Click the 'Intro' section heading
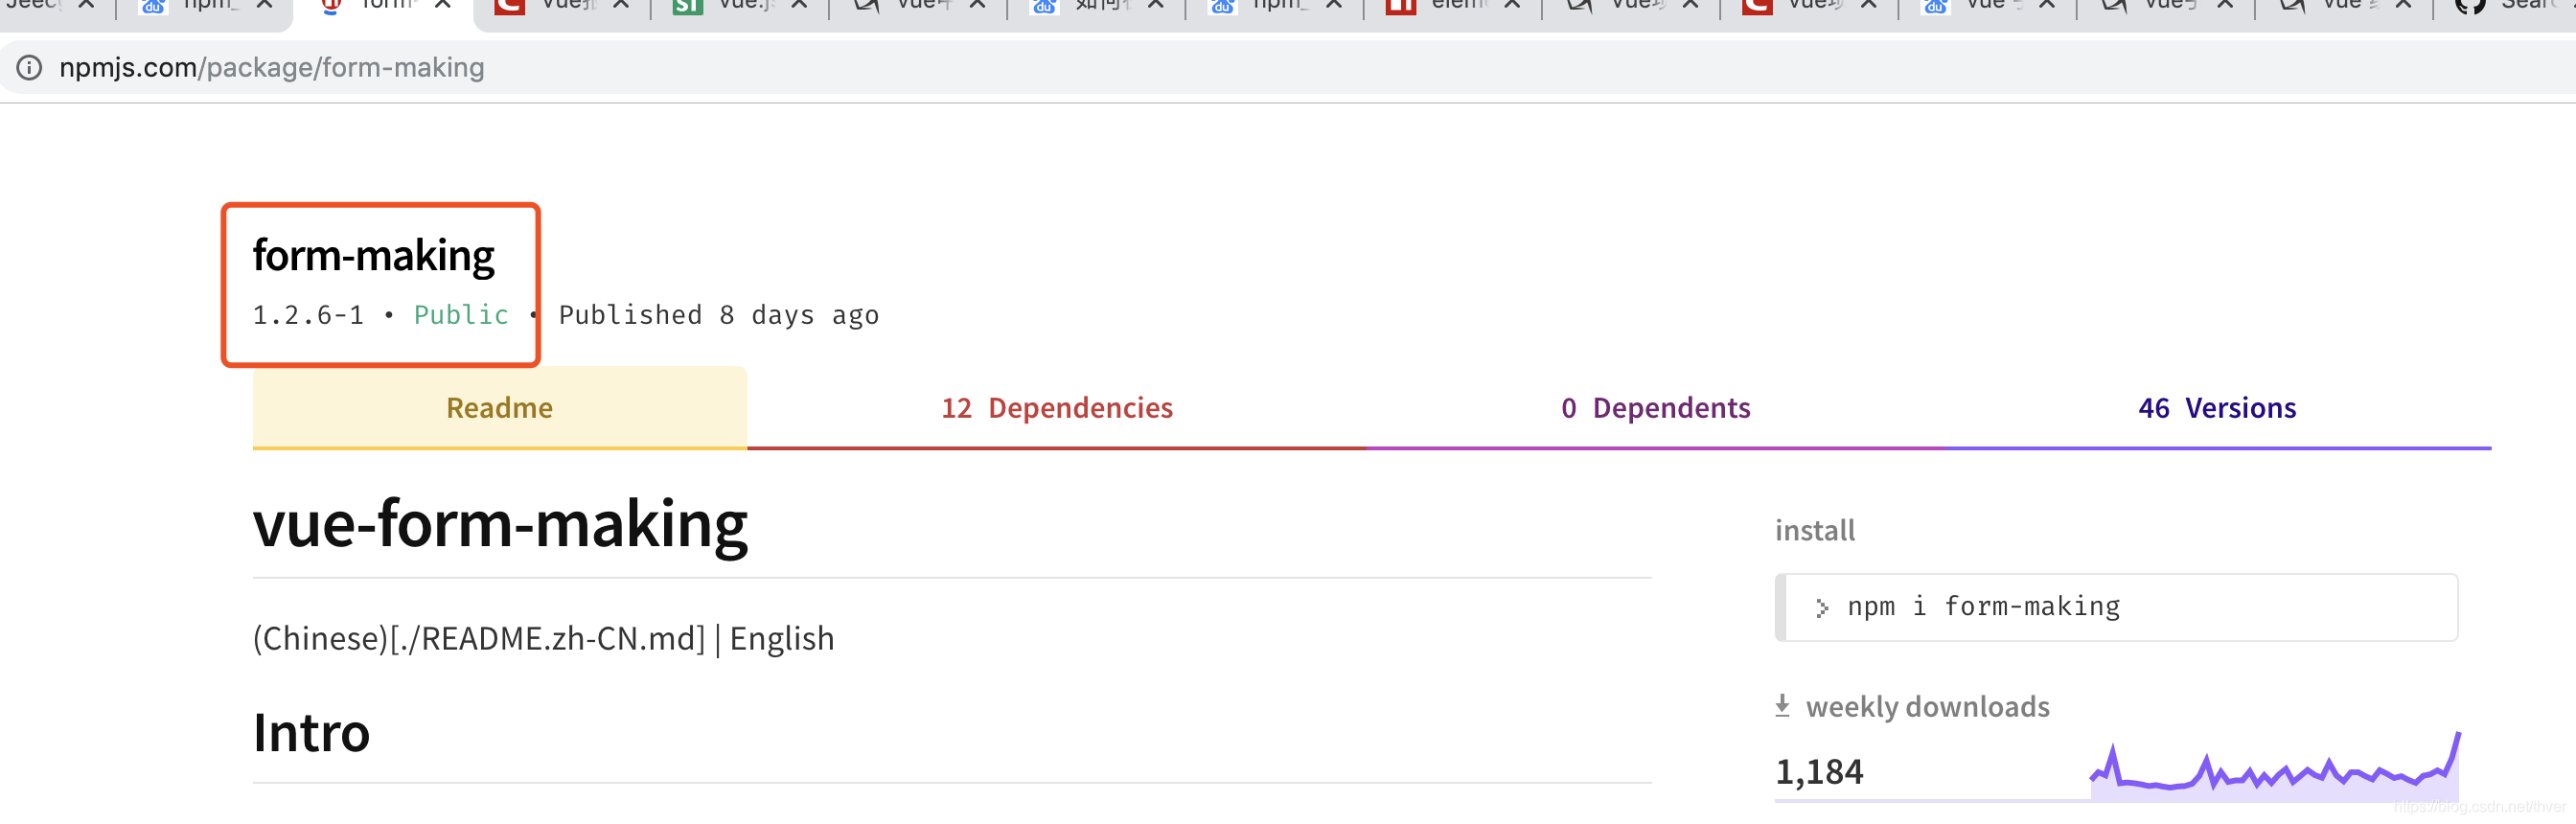This screenshot has width=2576, height=824. [311, 733]
